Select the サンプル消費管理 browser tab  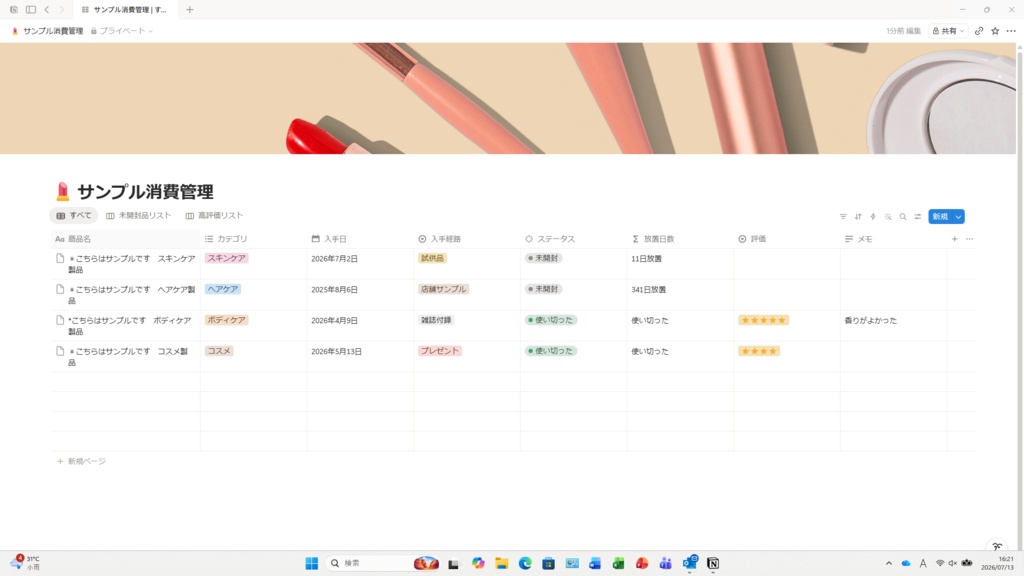pos(124,10)
